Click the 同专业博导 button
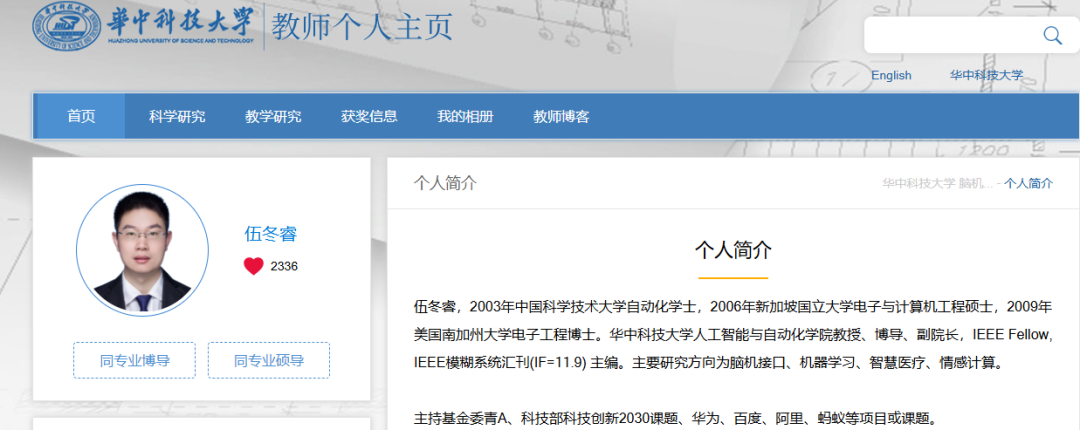Image resolution: width=1080 pixels, height=430 pixels. coord(134,360)
